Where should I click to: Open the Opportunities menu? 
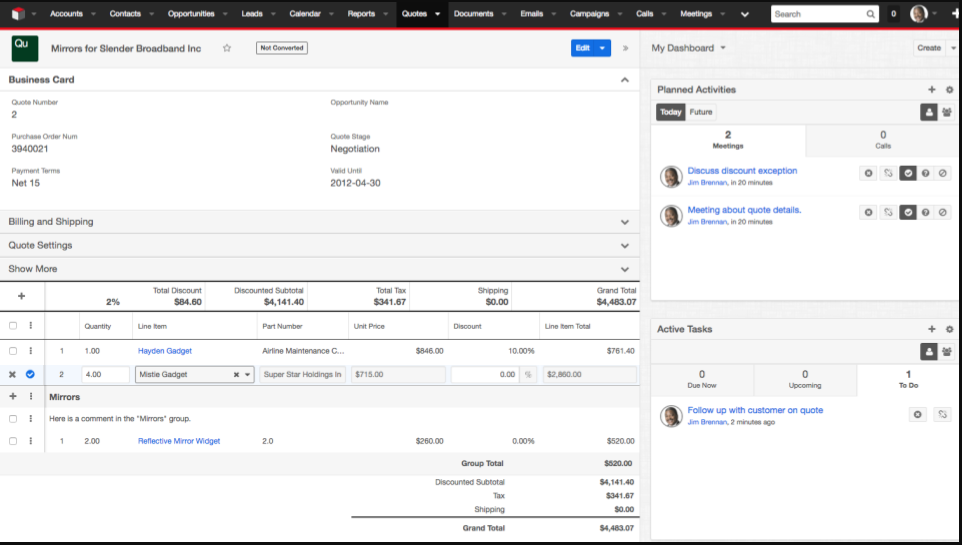tap(191, 14)
